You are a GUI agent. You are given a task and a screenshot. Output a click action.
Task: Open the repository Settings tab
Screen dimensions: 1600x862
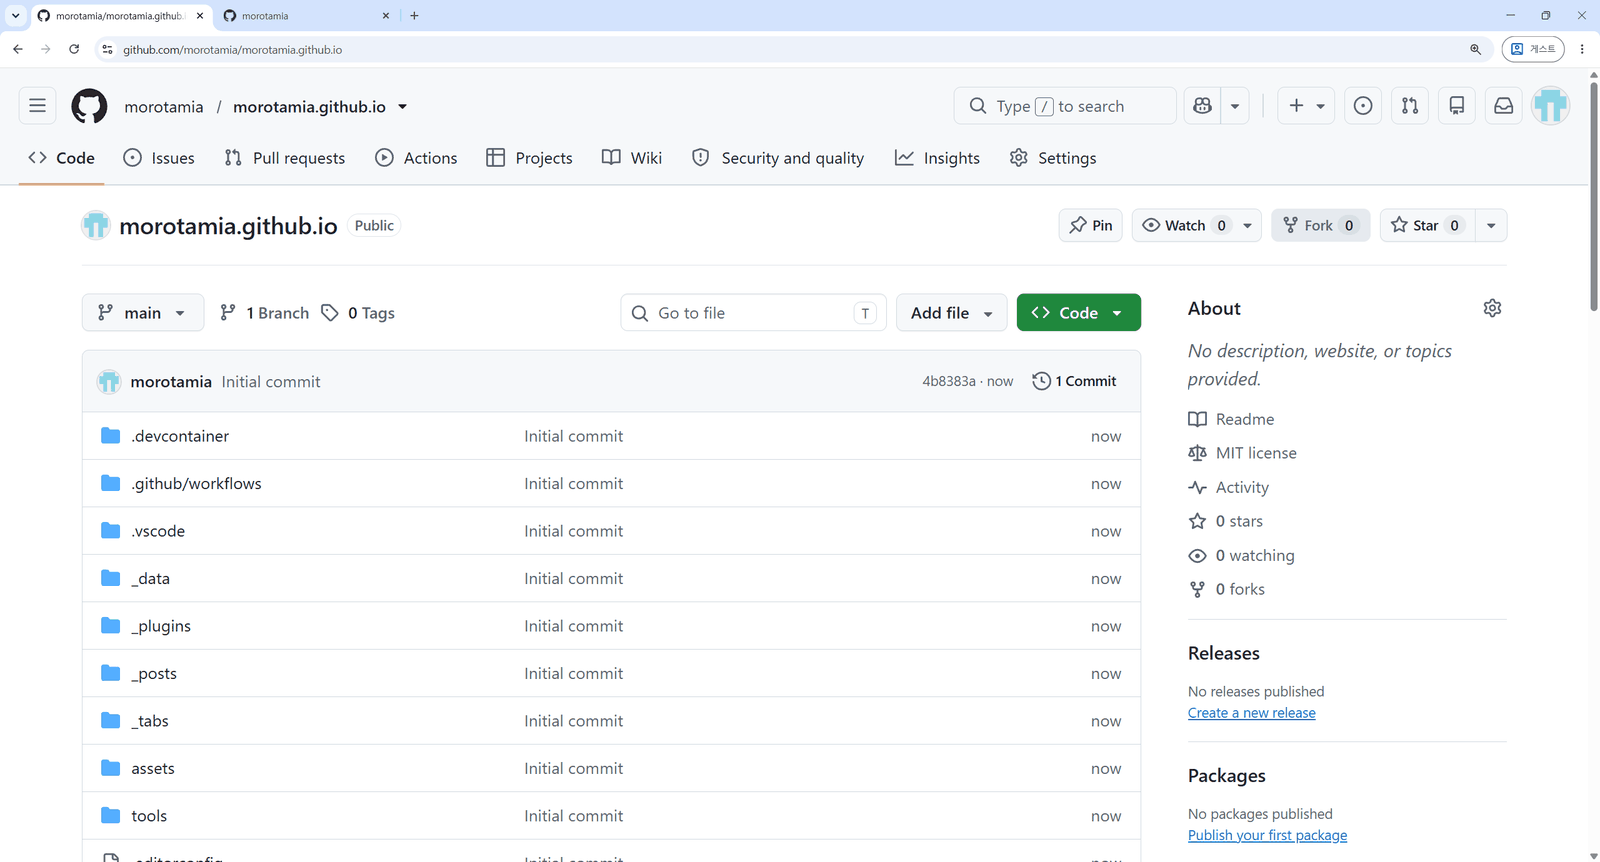coord(1053,158)
